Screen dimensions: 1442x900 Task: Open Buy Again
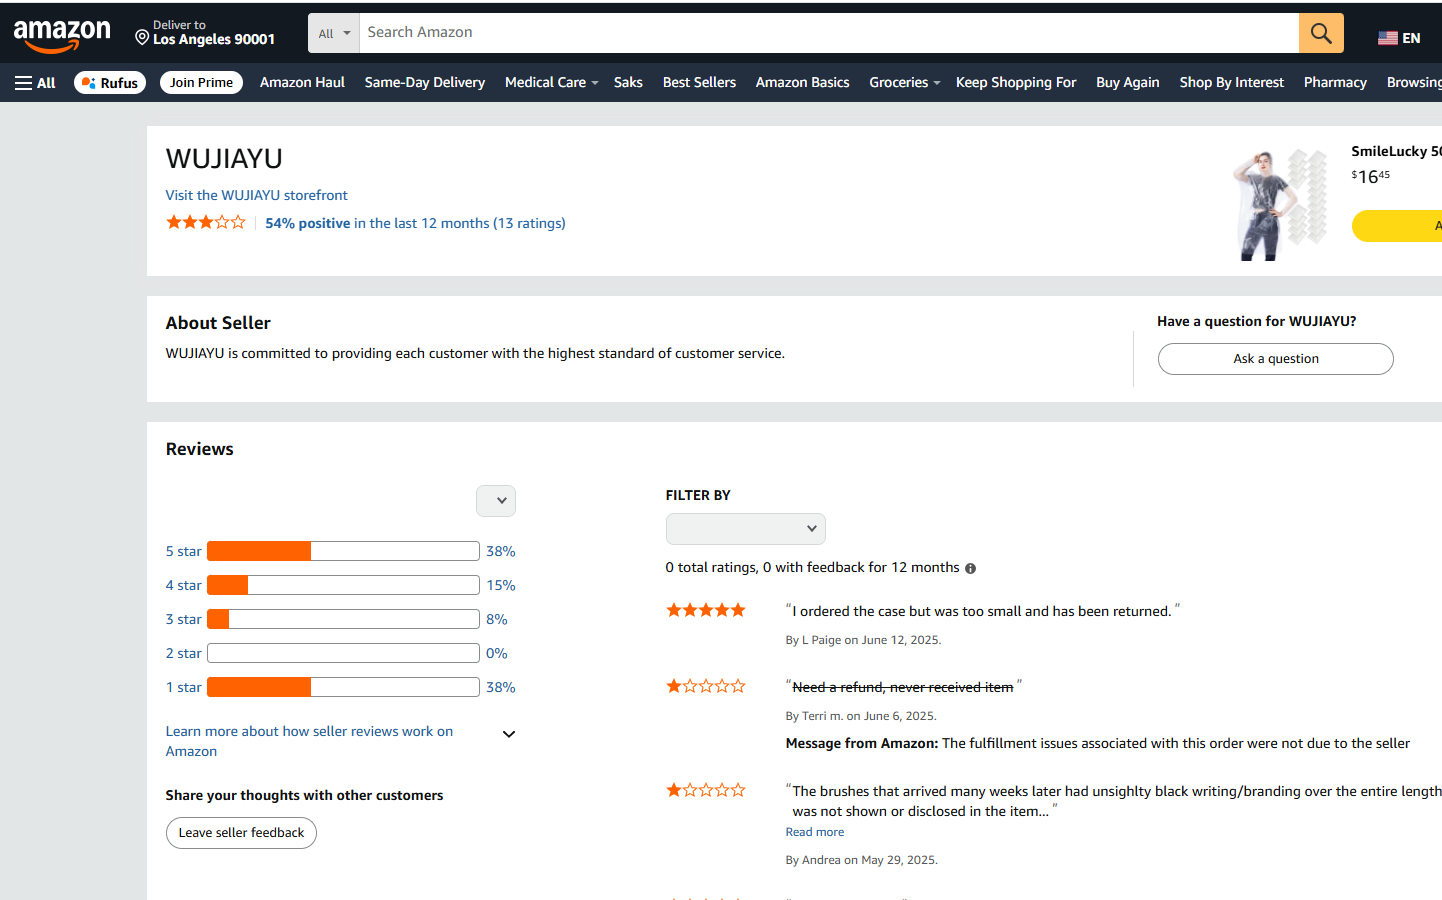[x=1128, y=82]
